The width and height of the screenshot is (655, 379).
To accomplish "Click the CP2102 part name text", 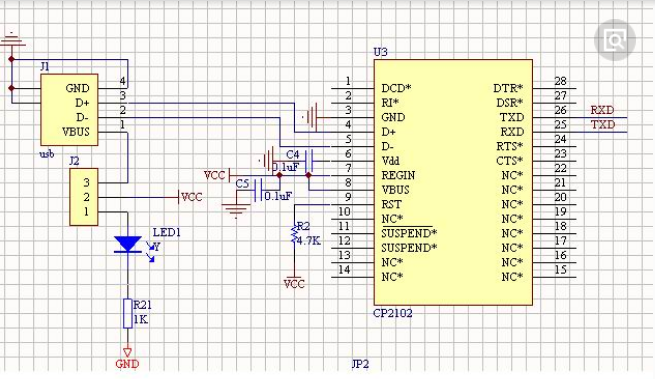I will coord(393,313).
